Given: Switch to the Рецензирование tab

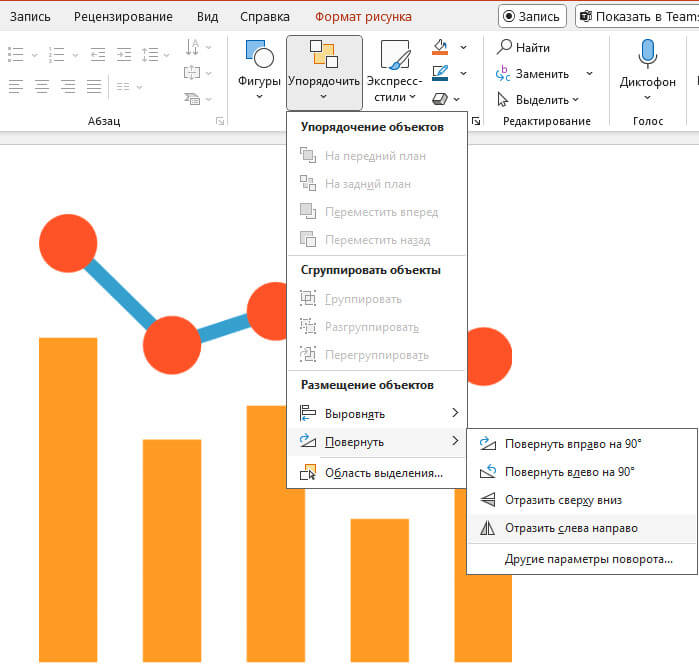Looking at the screenshot, I should click(123, 17).
